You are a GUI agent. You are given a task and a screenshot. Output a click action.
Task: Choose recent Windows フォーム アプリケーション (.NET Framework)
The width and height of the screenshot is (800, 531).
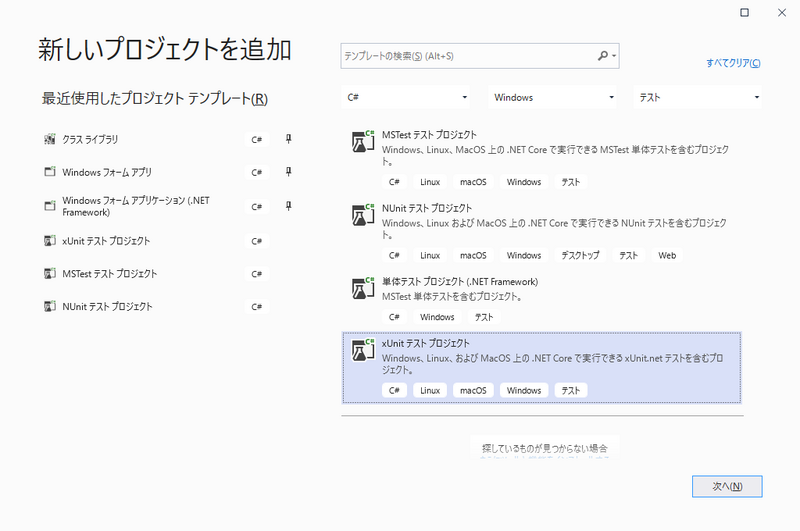(x=168, y=206)
